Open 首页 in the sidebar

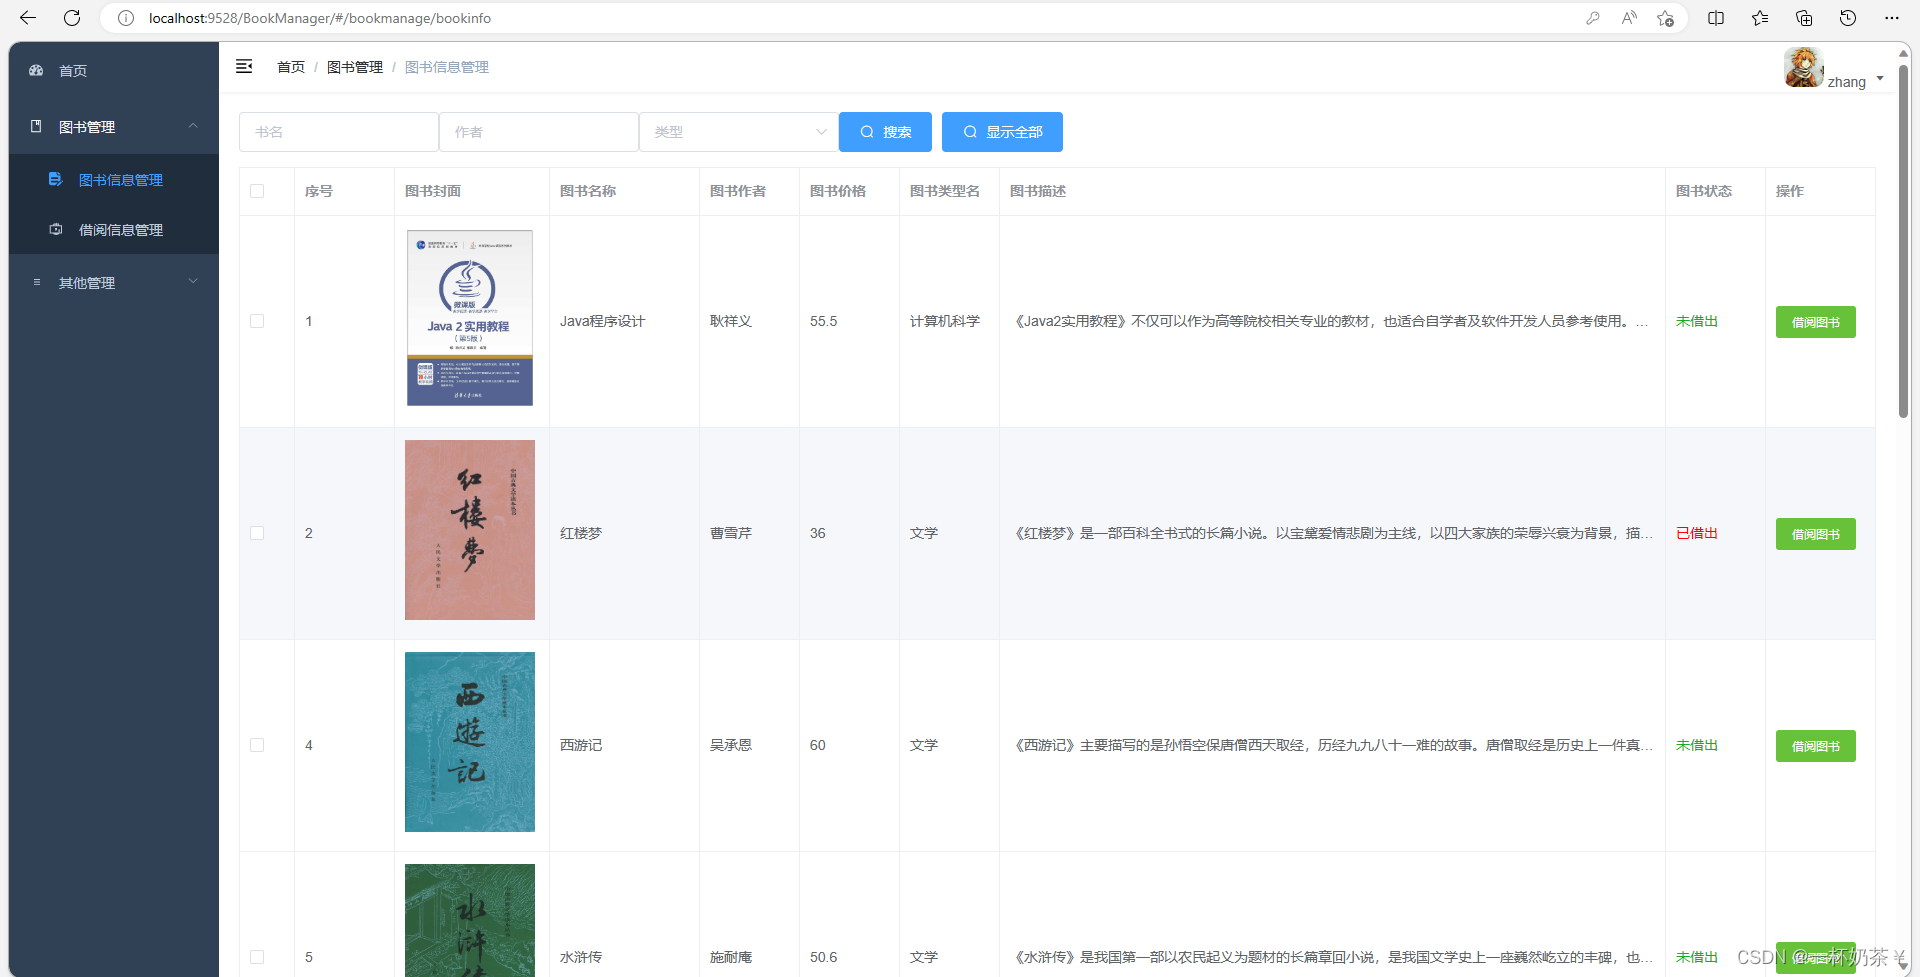[x=114, y=70]
